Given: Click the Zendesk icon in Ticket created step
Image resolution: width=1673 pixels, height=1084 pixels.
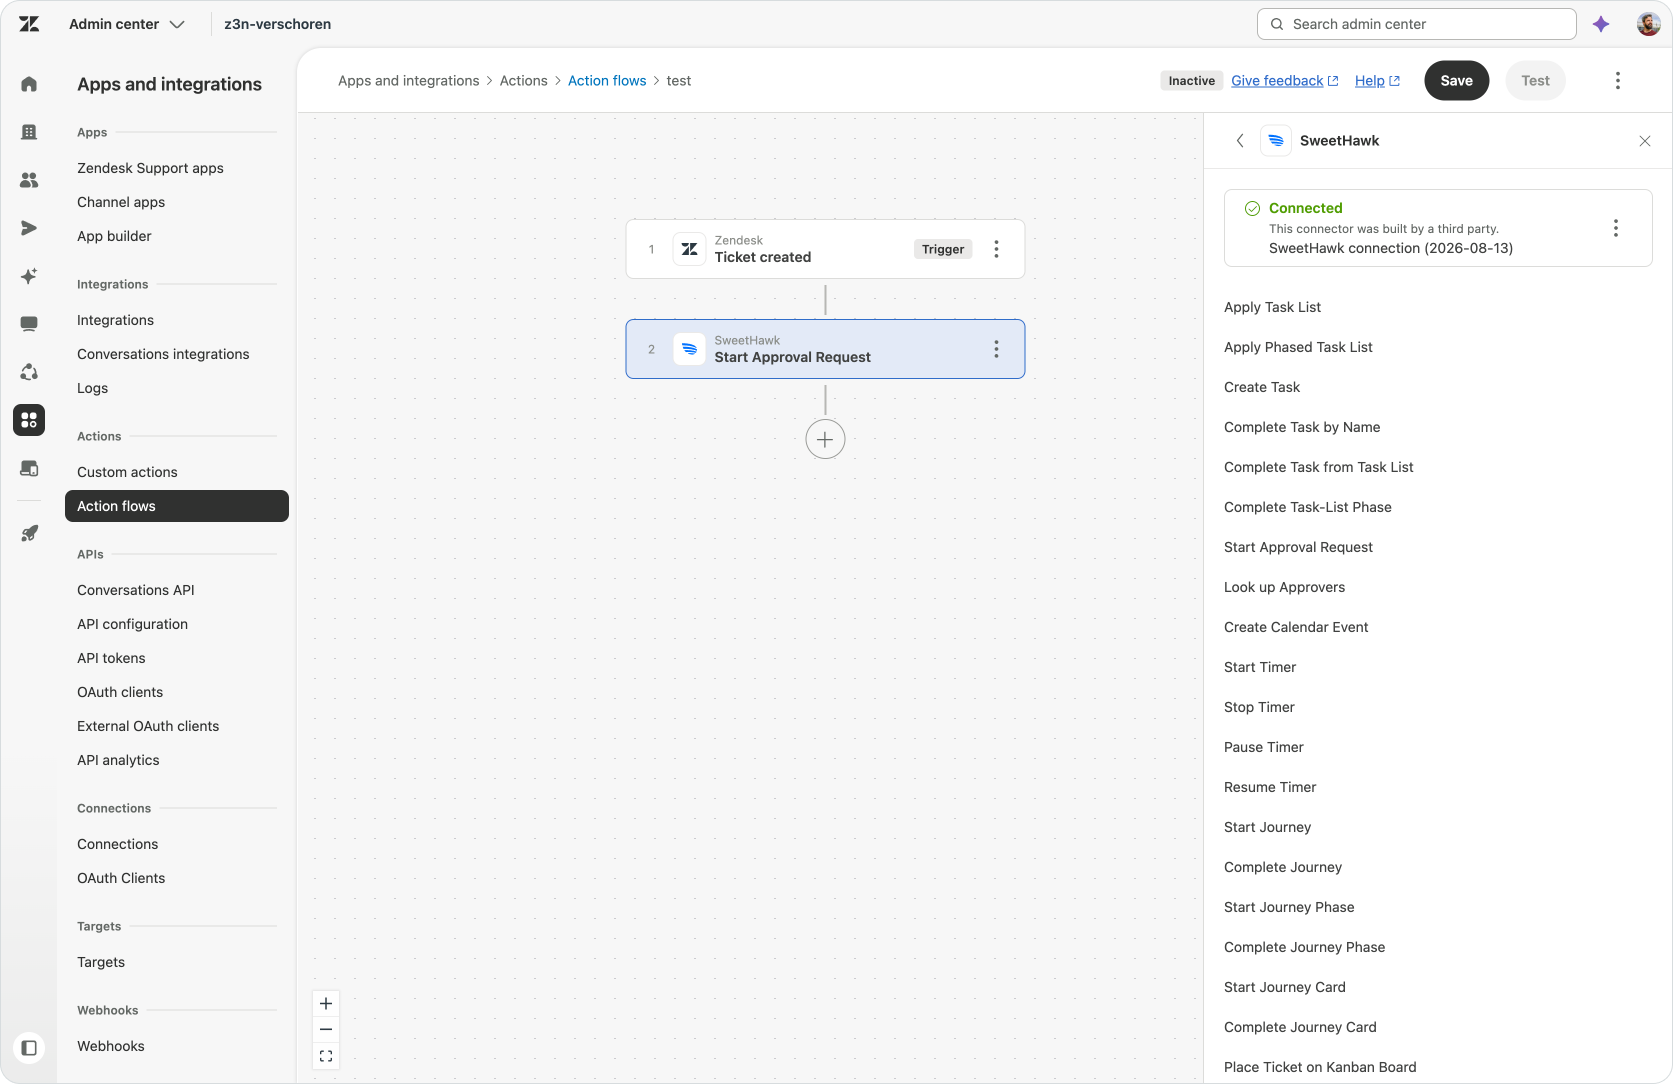Looking at the screenshot, I should coord(690,249).
